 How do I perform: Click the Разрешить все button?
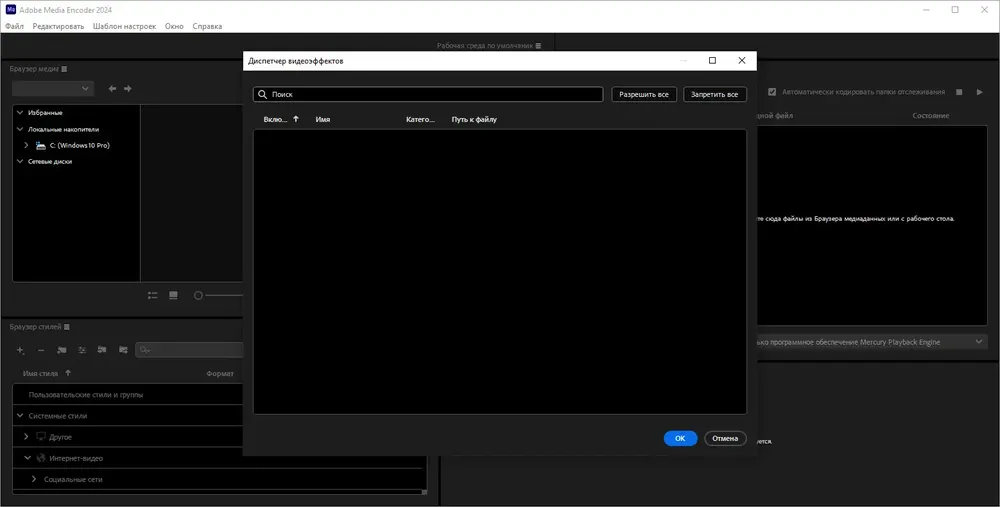point(644,94)
